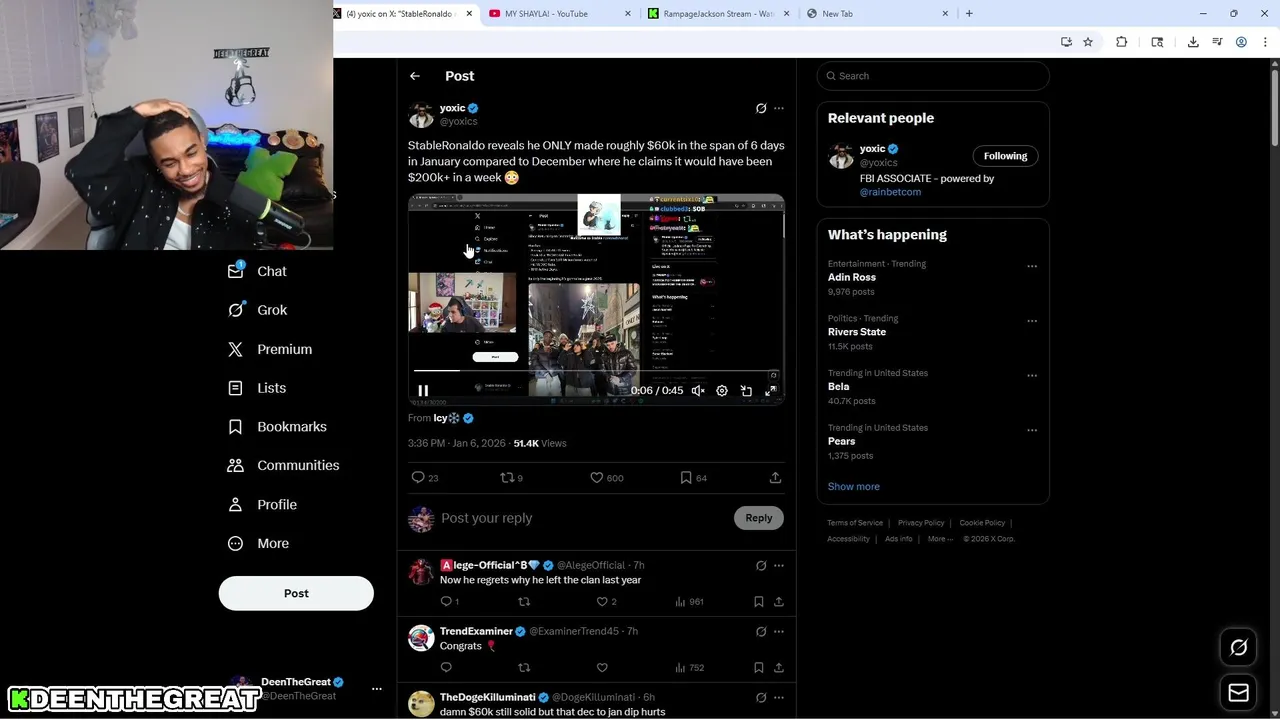Image resolution: width=1280 pixels, height=720 pixels.
Task: Open Bookmarks in the sidebar
Action: click(277, 427)
